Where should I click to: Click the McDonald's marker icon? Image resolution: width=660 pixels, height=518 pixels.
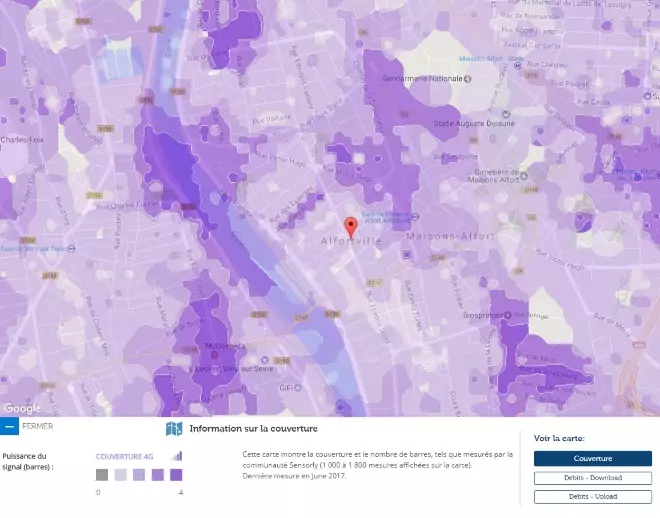tap(214, 355)
